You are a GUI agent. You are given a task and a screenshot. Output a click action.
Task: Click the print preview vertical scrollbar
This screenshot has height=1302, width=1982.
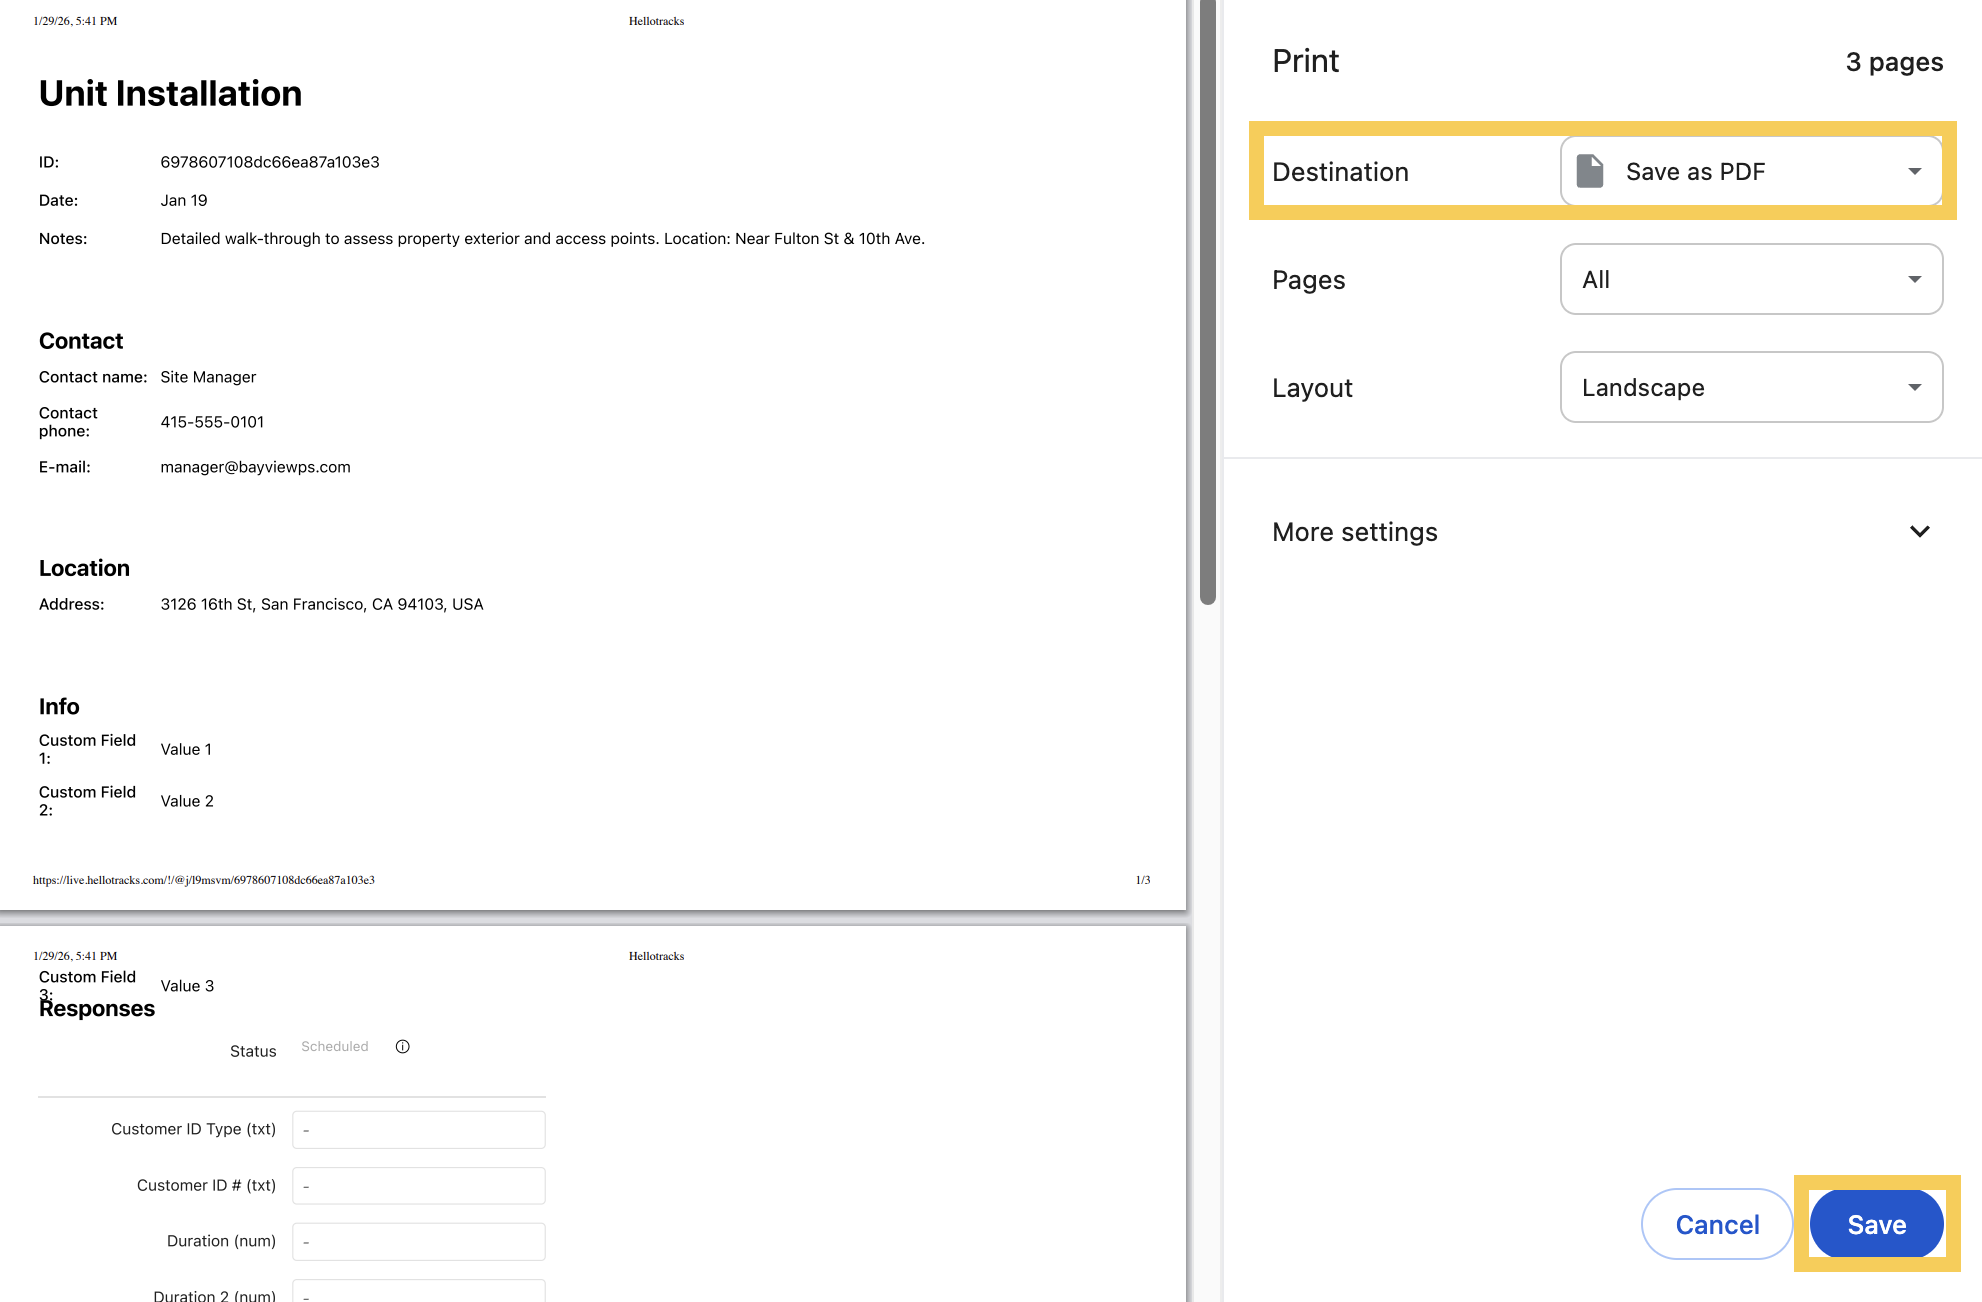[1207, 300]
